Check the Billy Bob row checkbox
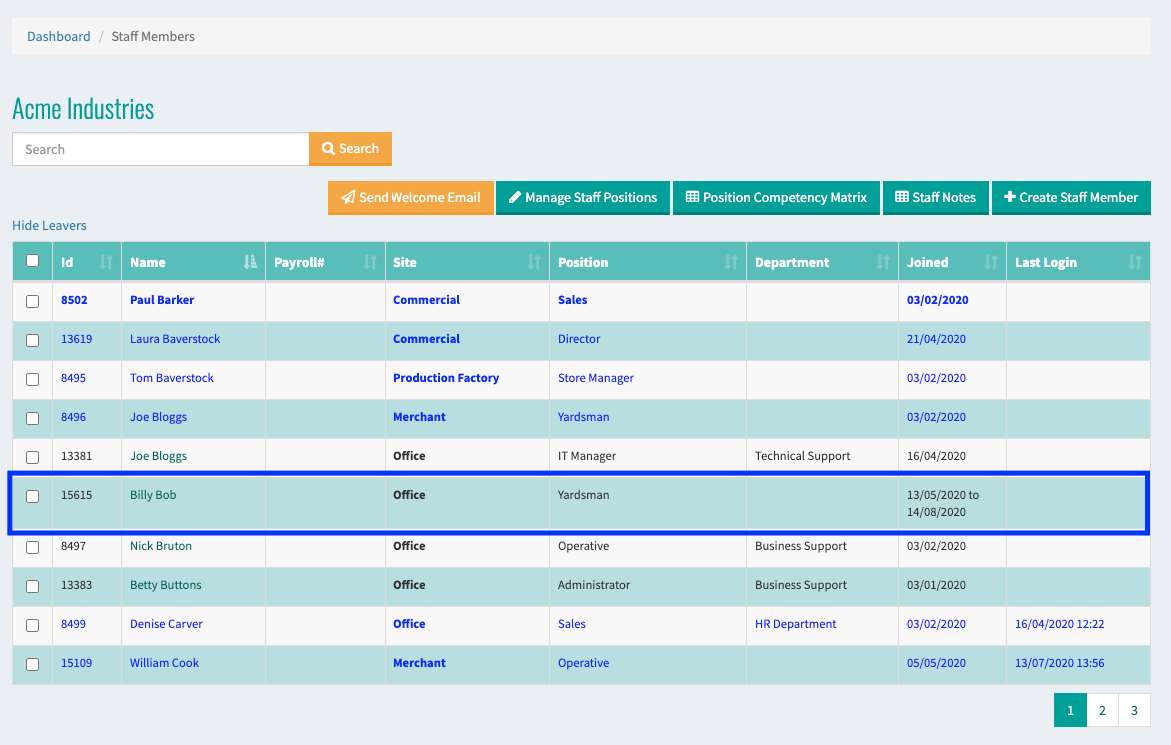Viewport: 1171px width, 745px height. coord(32,496)
